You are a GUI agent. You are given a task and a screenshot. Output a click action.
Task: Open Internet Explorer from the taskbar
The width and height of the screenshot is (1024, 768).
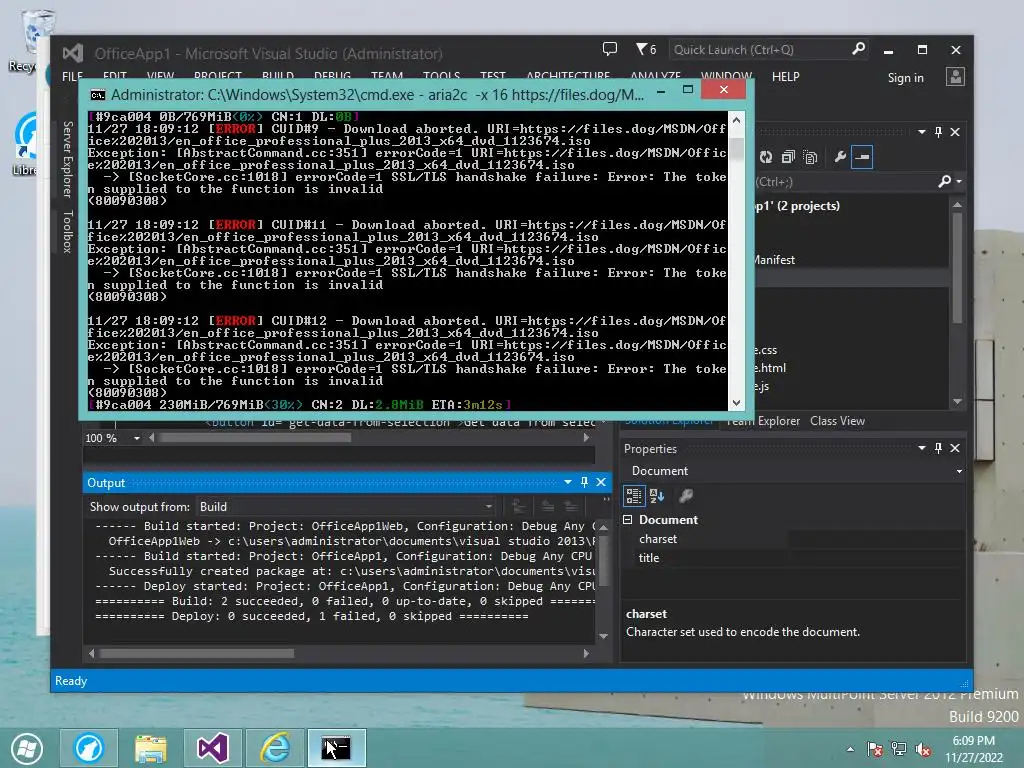click(275, 748)
